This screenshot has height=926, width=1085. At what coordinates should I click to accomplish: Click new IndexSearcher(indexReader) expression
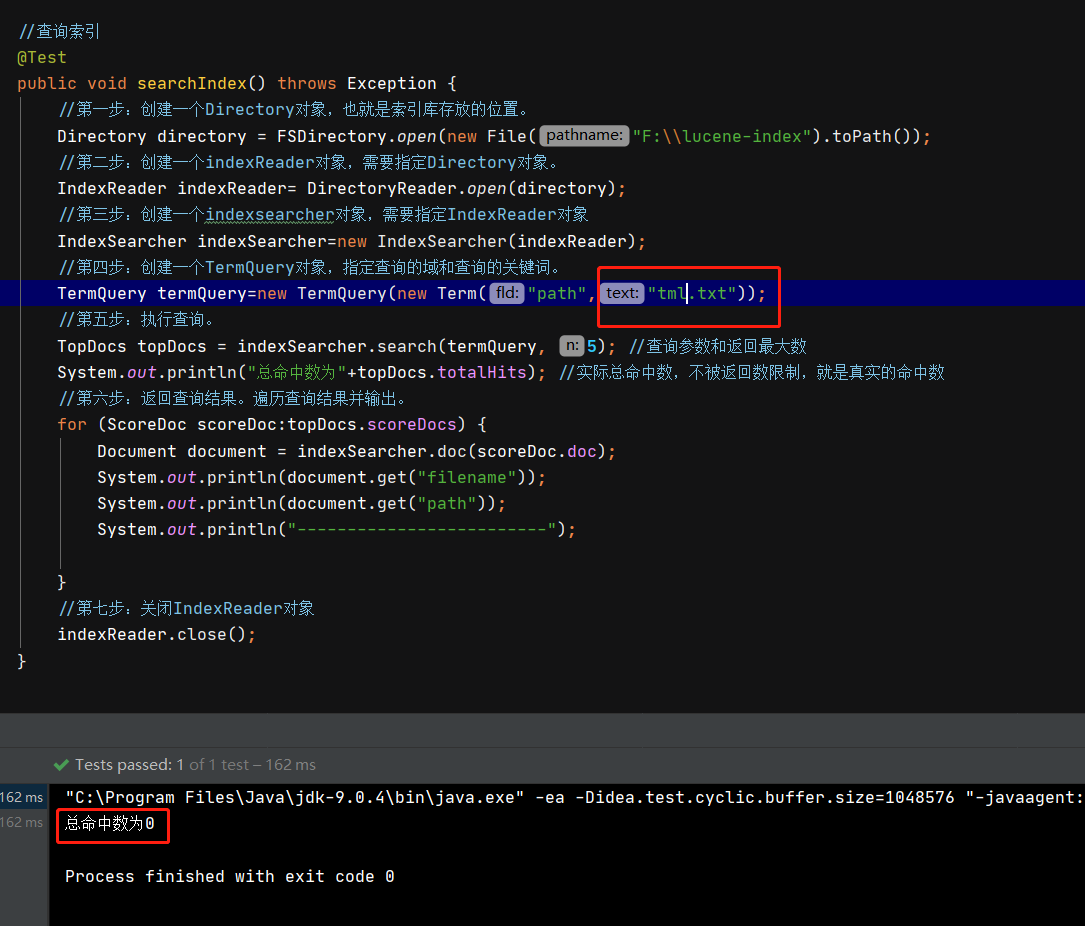coord(486,242)
